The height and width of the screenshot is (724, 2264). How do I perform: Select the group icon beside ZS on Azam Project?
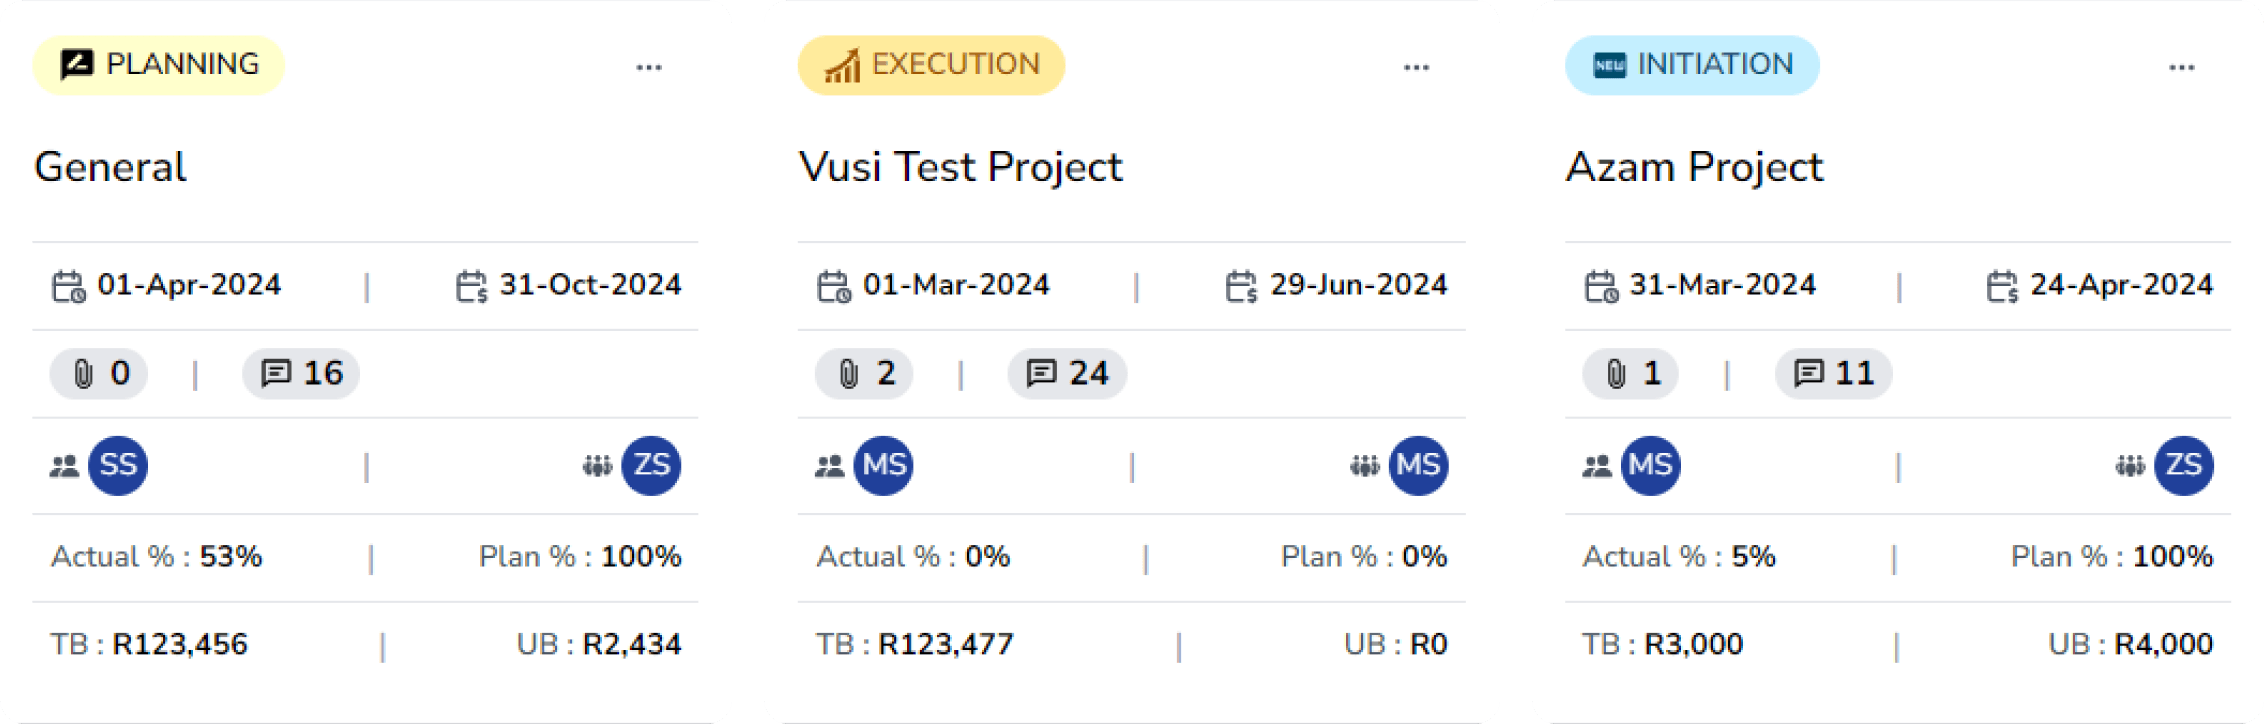point(2130,465)
